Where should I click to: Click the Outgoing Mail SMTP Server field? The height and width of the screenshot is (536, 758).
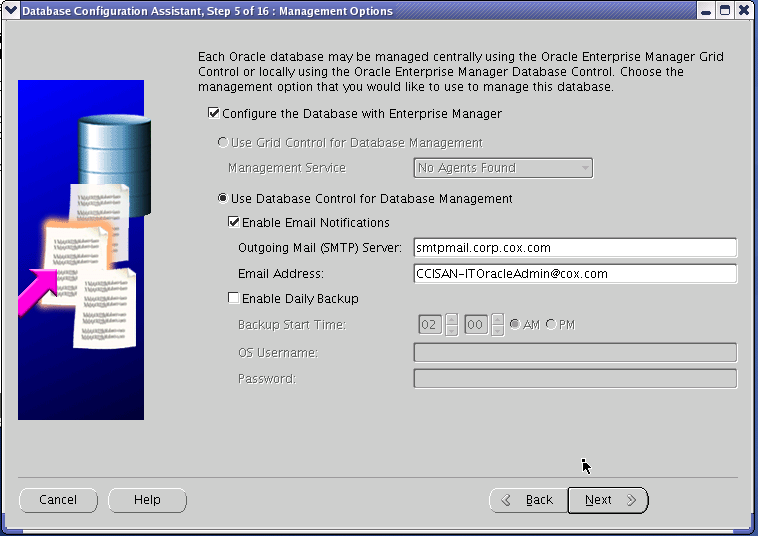[575, 247]
